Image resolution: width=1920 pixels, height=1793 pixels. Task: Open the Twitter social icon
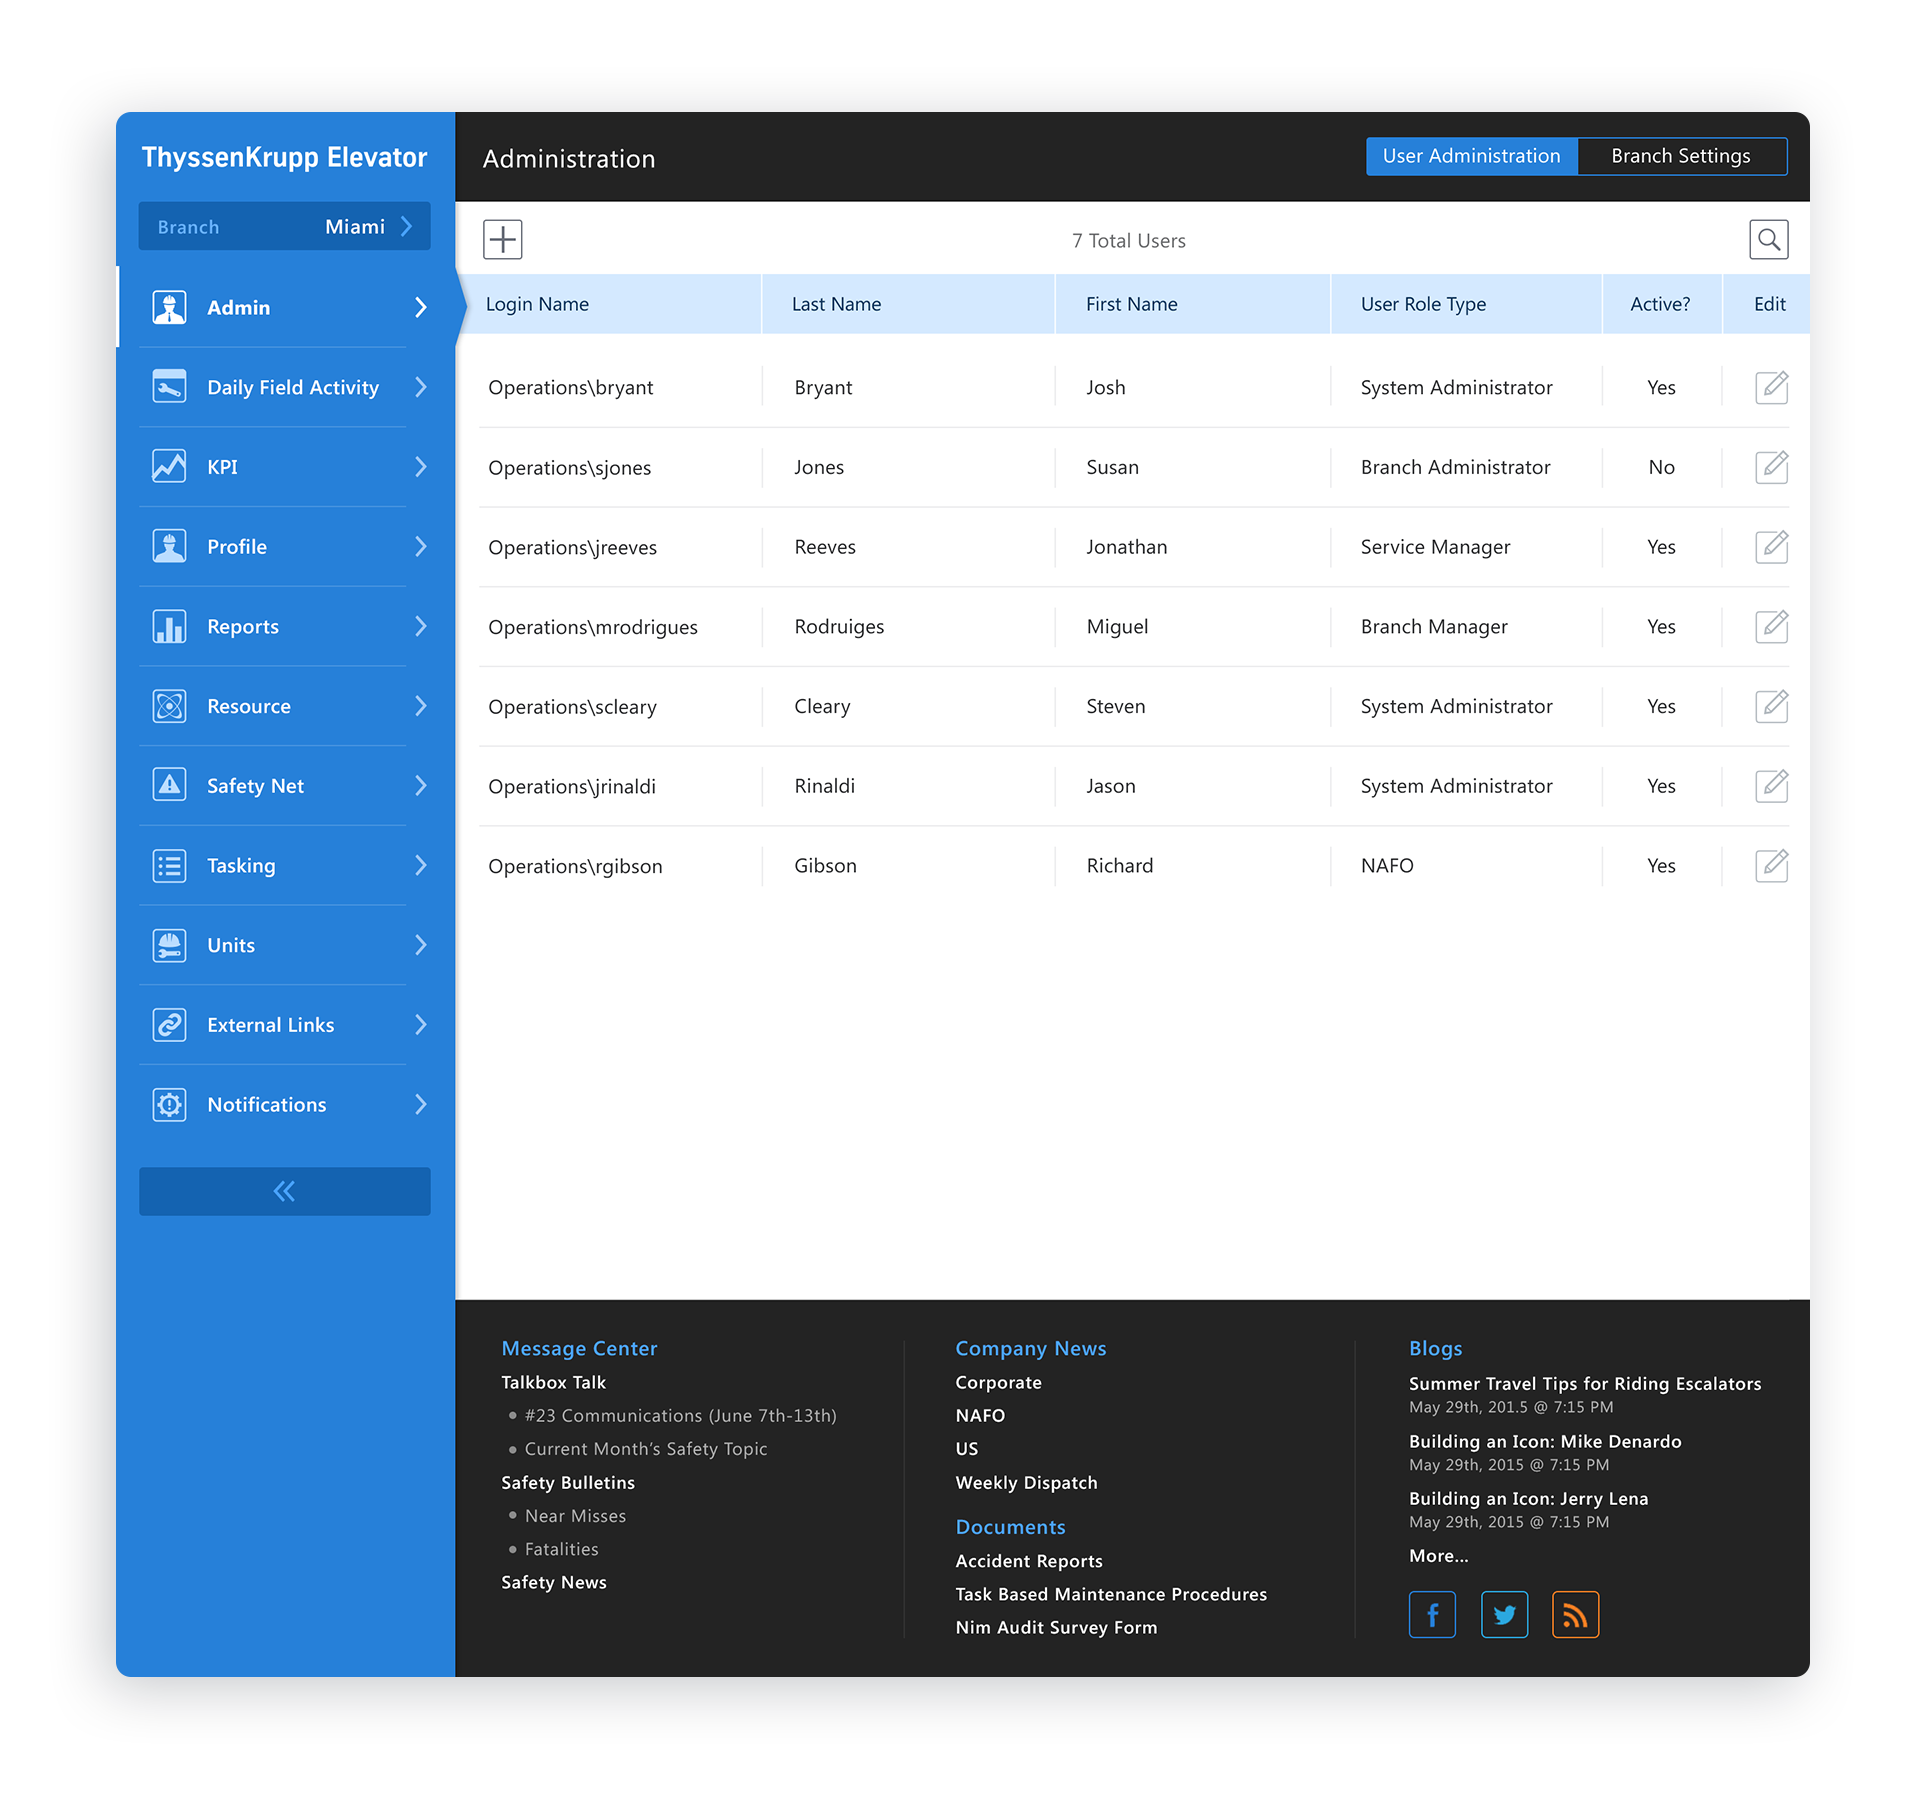click(x=1504, y=1614)
